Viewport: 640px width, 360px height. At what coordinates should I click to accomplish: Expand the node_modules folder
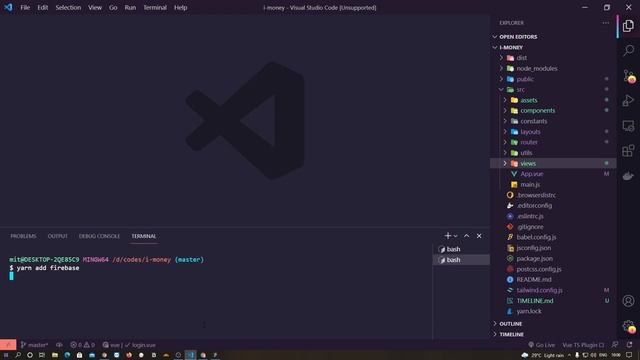[x=553, y=69]
